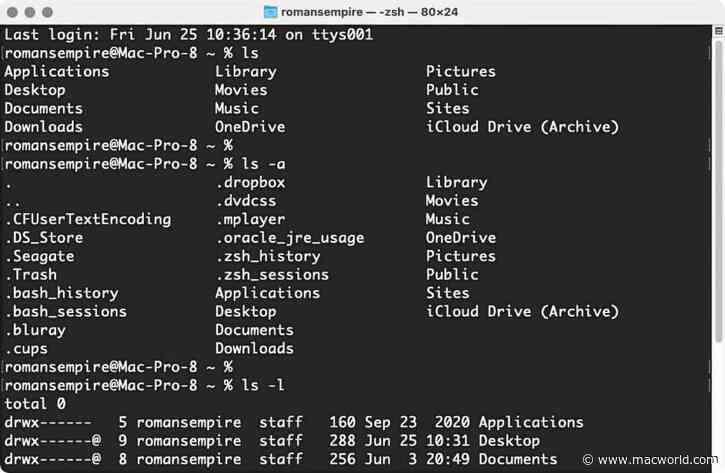The width and height of the screenshot is (725, 473).
Task: Select '.CFUserTextEncoding' in the listing
Action: [88, 219]
